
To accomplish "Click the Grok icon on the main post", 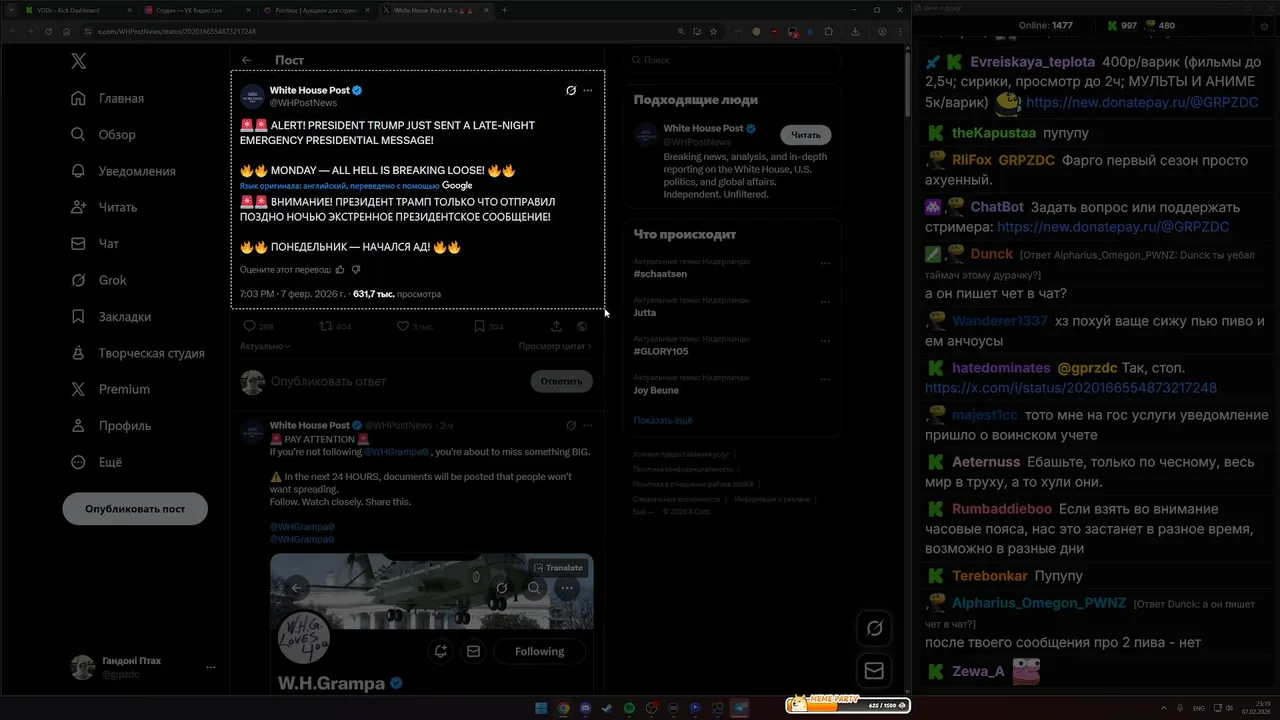I will click(571, 90).
